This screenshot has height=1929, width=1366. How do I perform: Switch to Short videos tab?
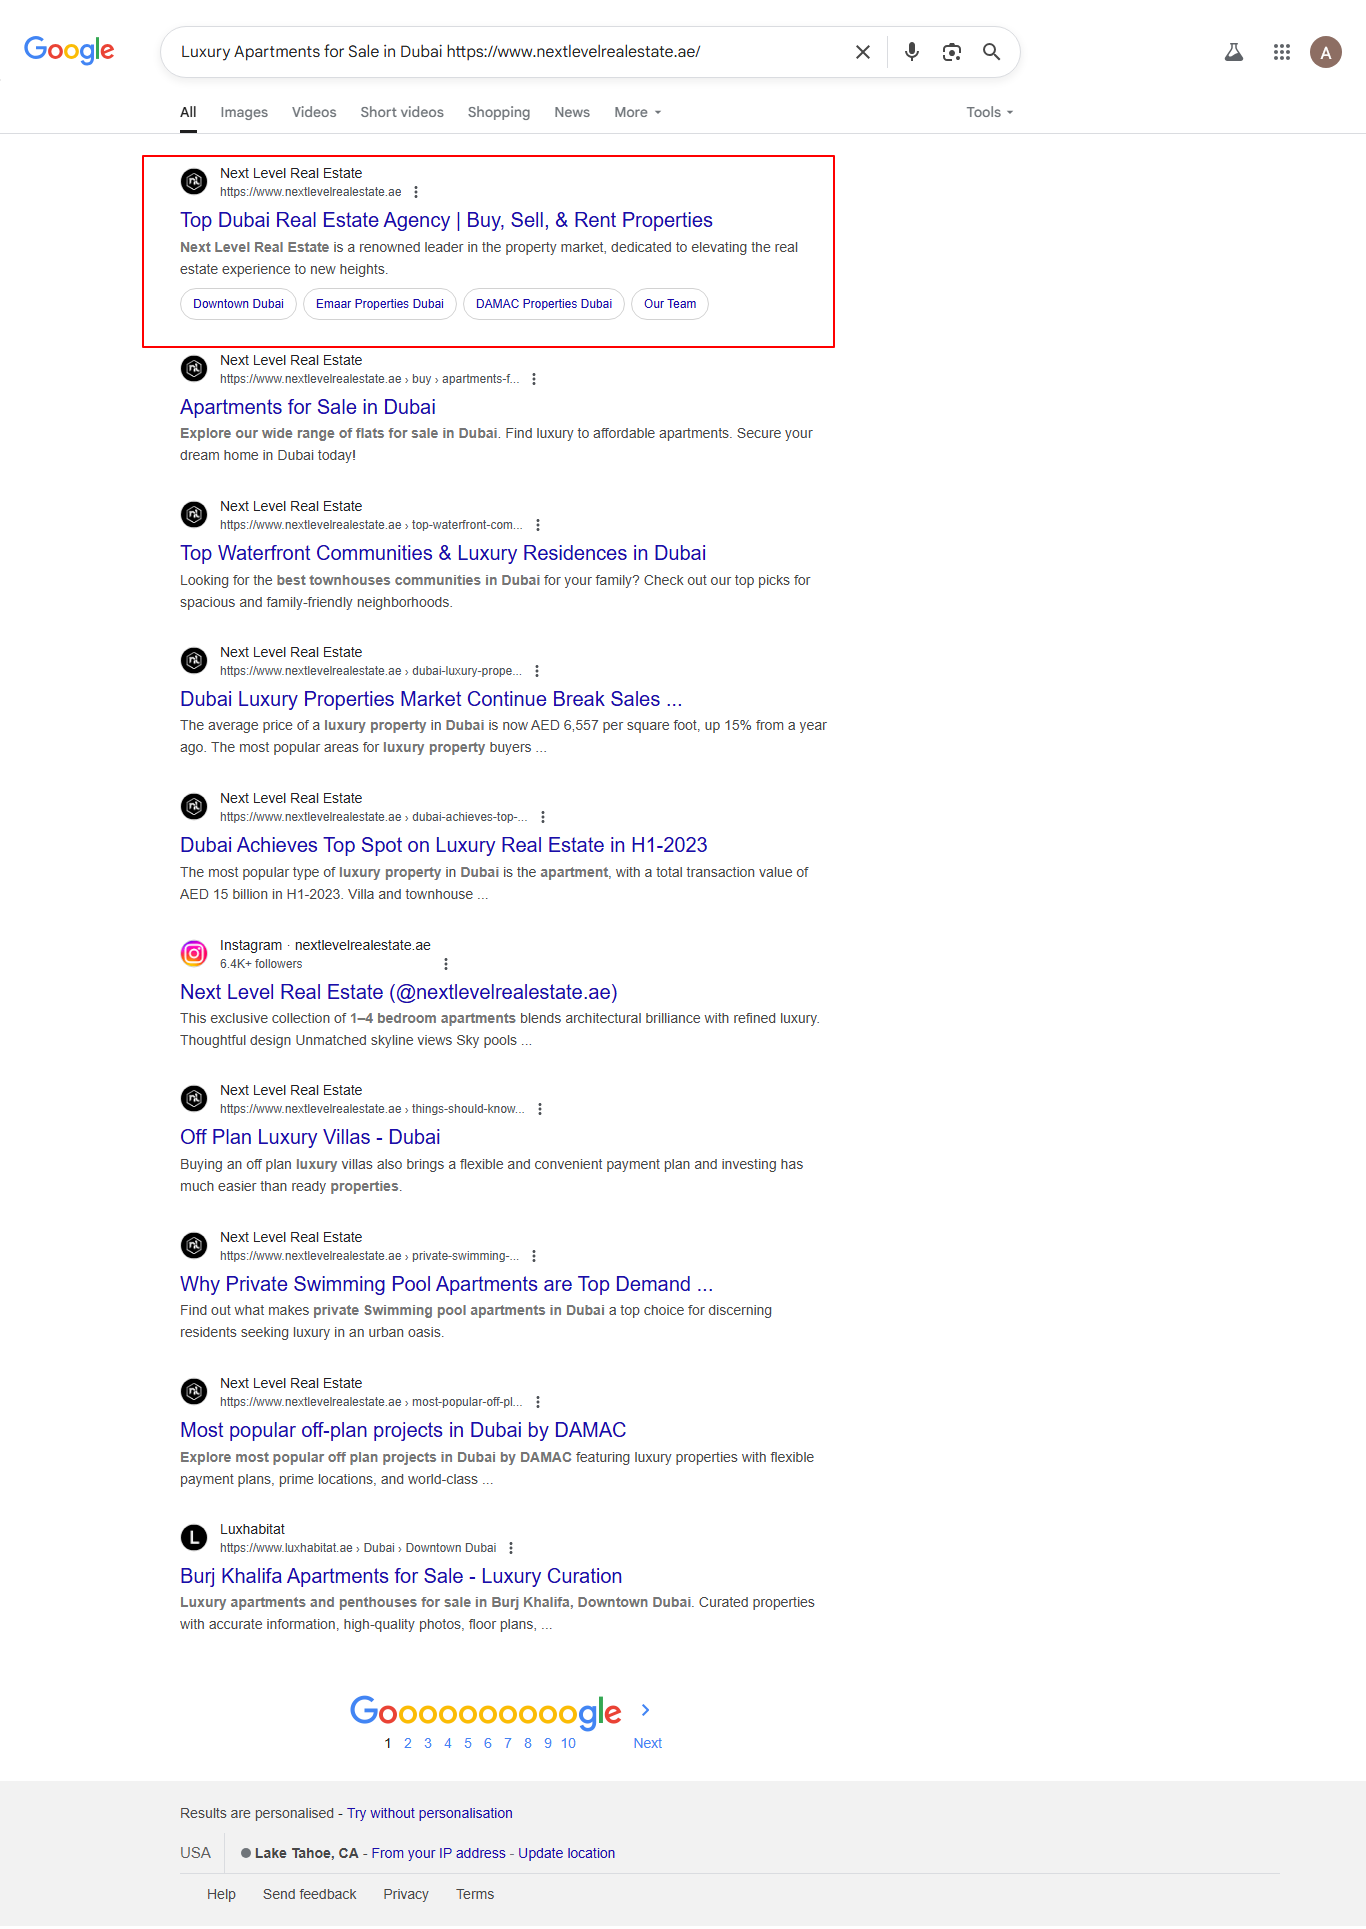(402, 112)
